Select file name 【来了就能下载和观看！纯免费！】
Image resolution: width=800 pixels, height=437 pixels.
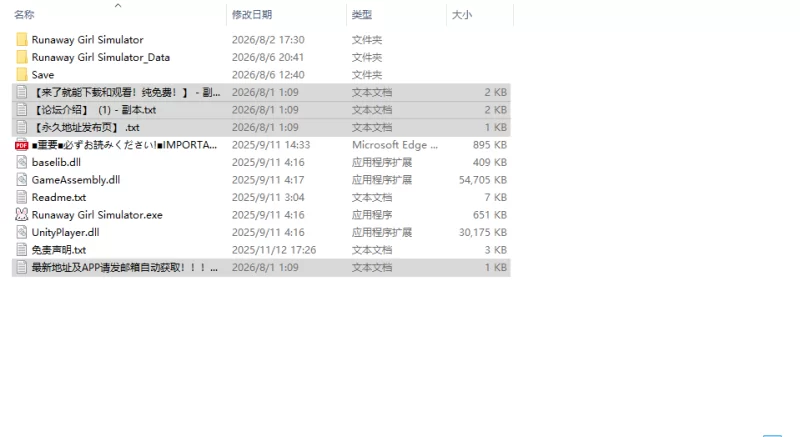tap(126, 92)
